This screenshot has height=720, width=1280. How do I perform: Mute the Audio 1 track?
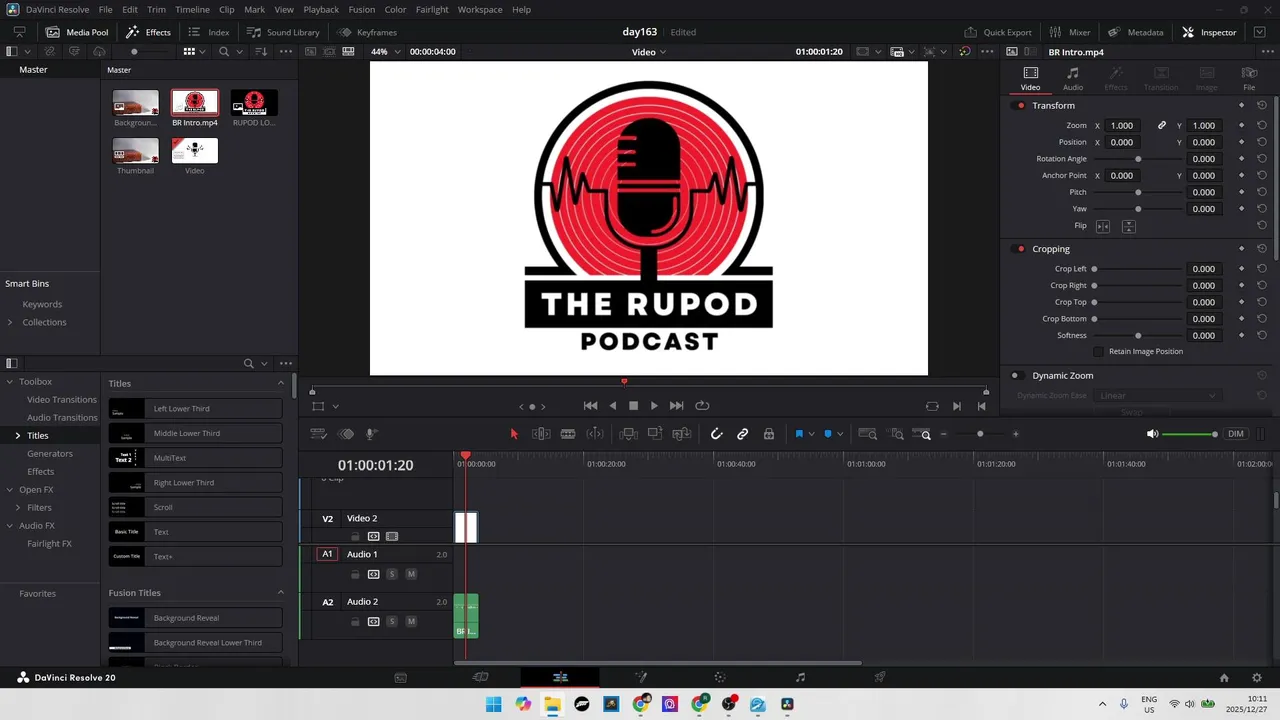click(411, 574)
